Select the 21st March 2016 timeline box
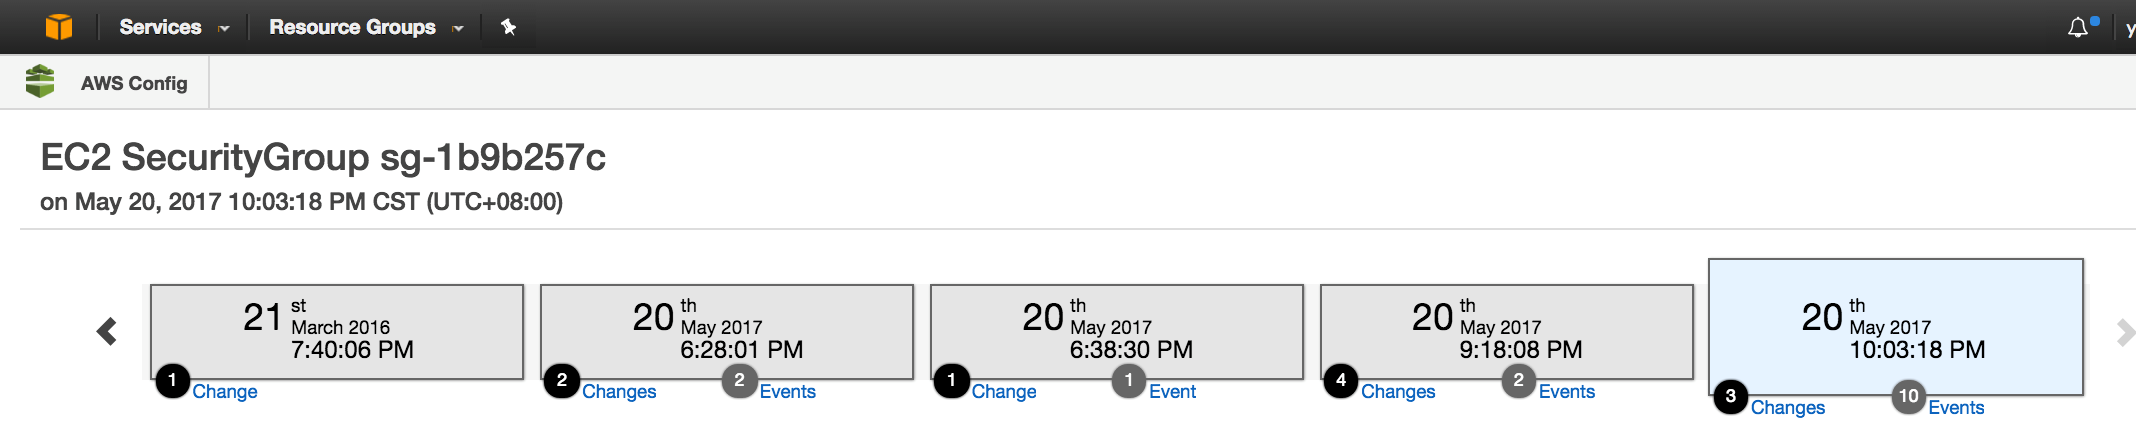 (337, 330)
